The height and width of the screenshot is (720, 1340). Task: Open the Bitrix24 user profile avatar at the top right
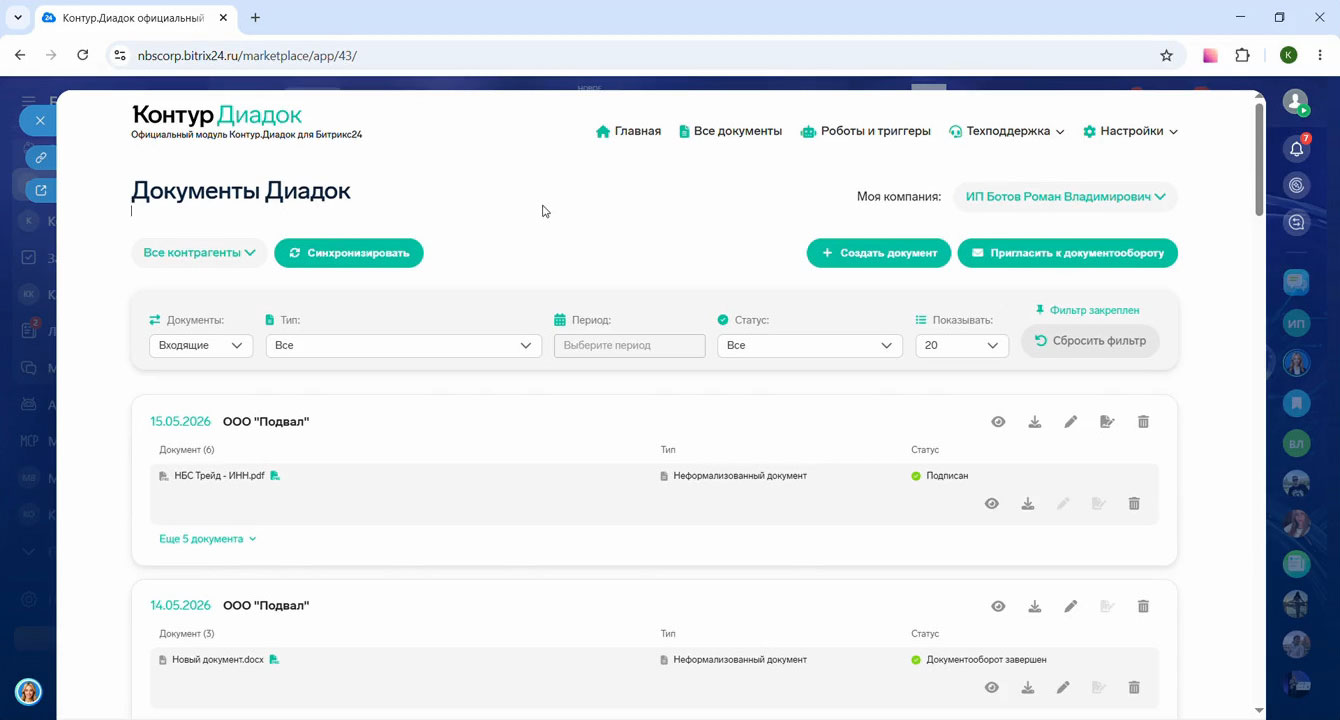(1296, 101)
